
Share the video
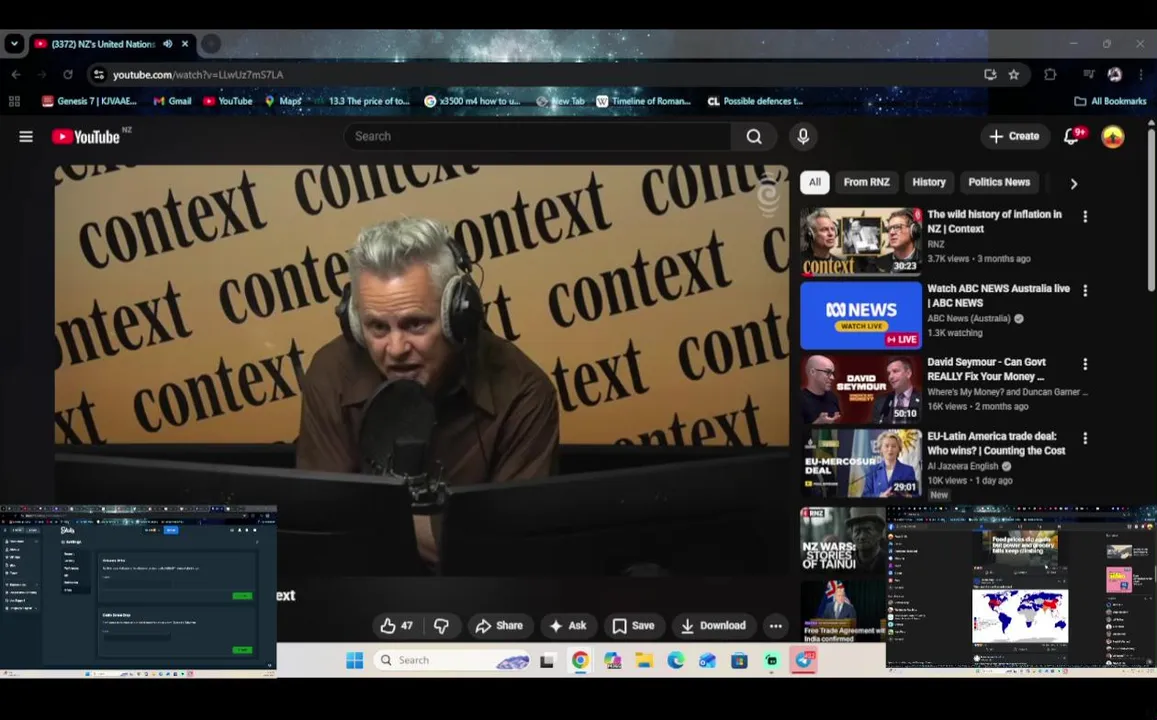click(x=500, y=626)
